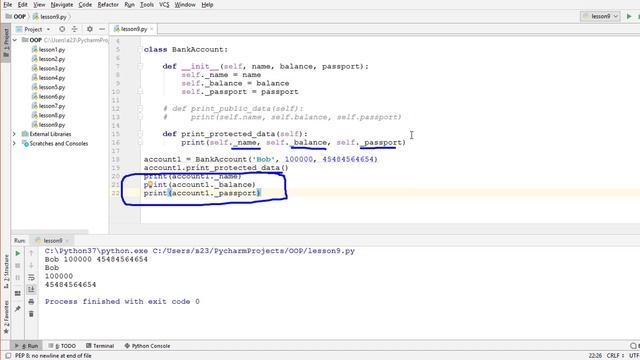Run lesson9 with the green toolbar play button
640x360 pixels.
tap(629, 16)
